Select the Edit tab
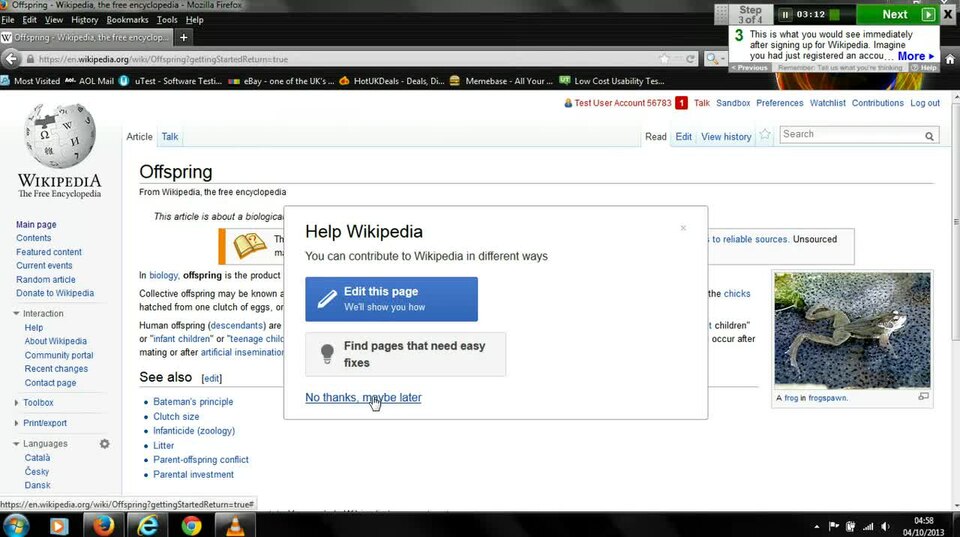The width and height of the screenshot is (960, 537). coord(683,137)
